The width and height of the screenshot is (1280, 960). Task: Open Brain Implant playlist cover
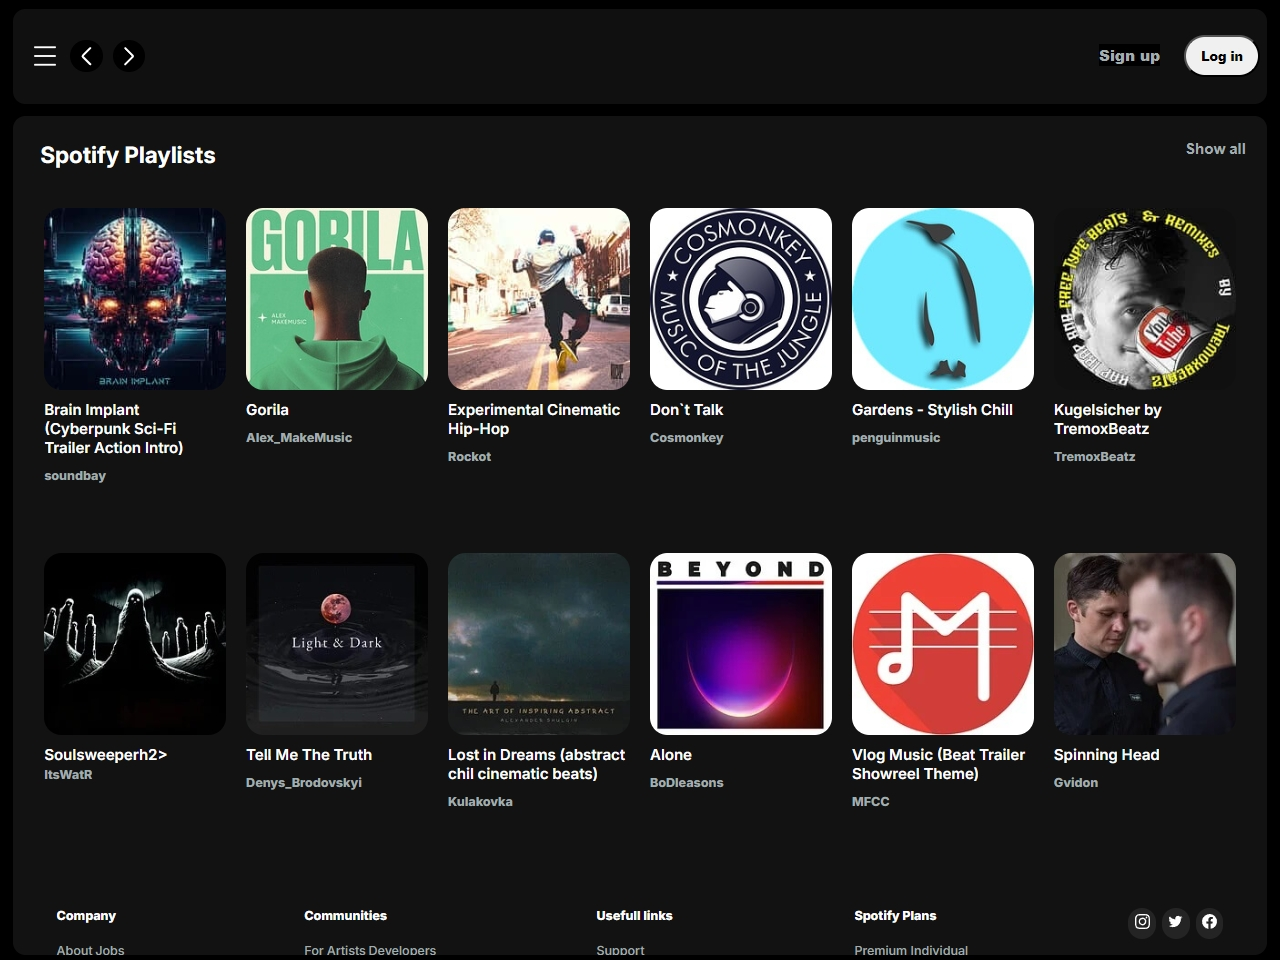point(135,299)
